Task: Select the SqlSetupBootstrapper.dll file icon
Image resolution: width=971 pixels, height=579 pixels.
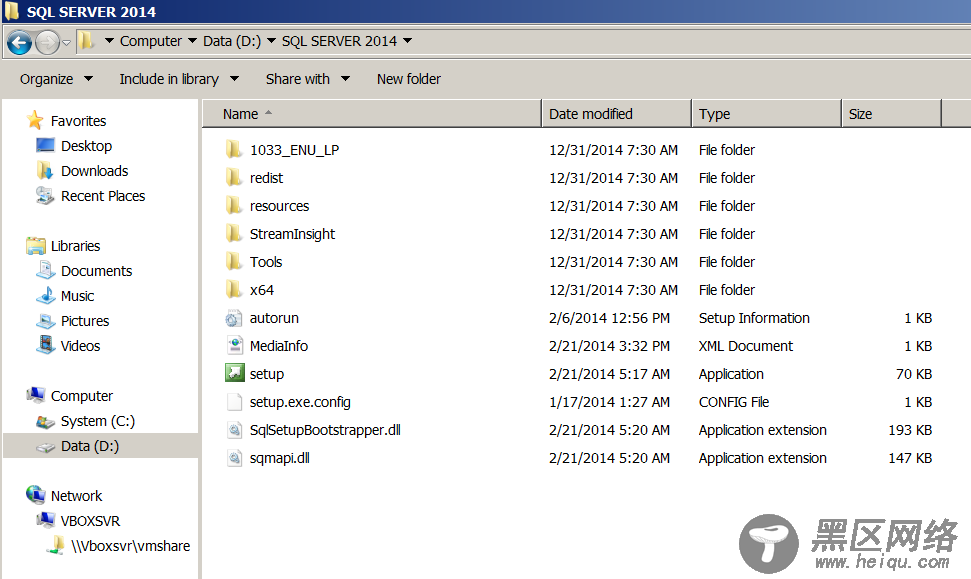Action: [234, 429]
